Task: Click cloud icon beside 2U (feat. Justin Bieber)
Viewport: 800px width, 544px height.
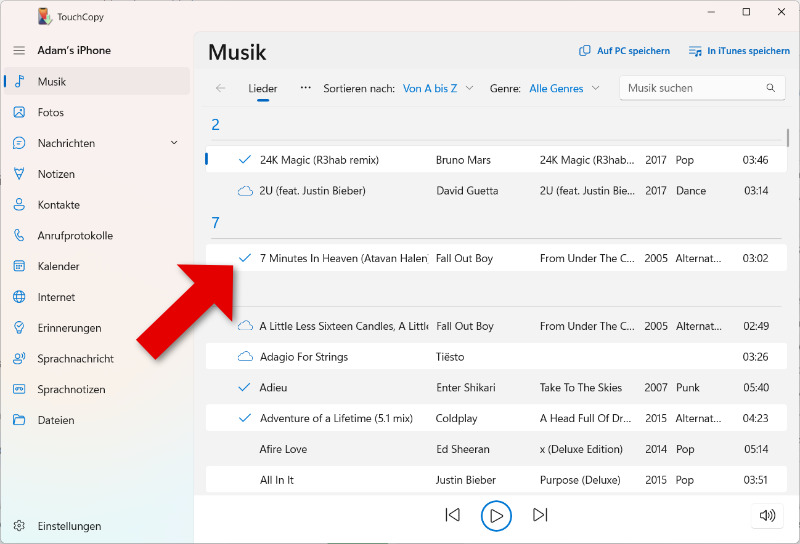Action: [x=245, y=191]
